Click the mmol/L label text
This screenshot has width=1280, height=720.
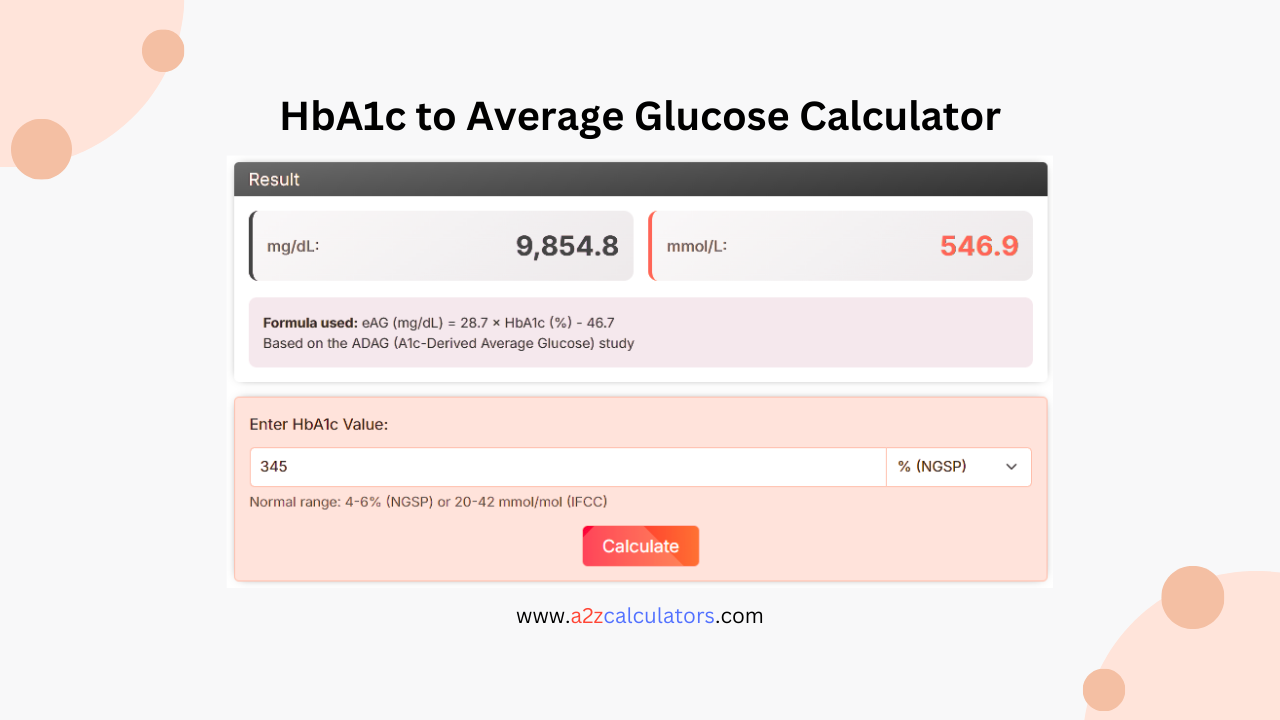(x=697, y=246)
